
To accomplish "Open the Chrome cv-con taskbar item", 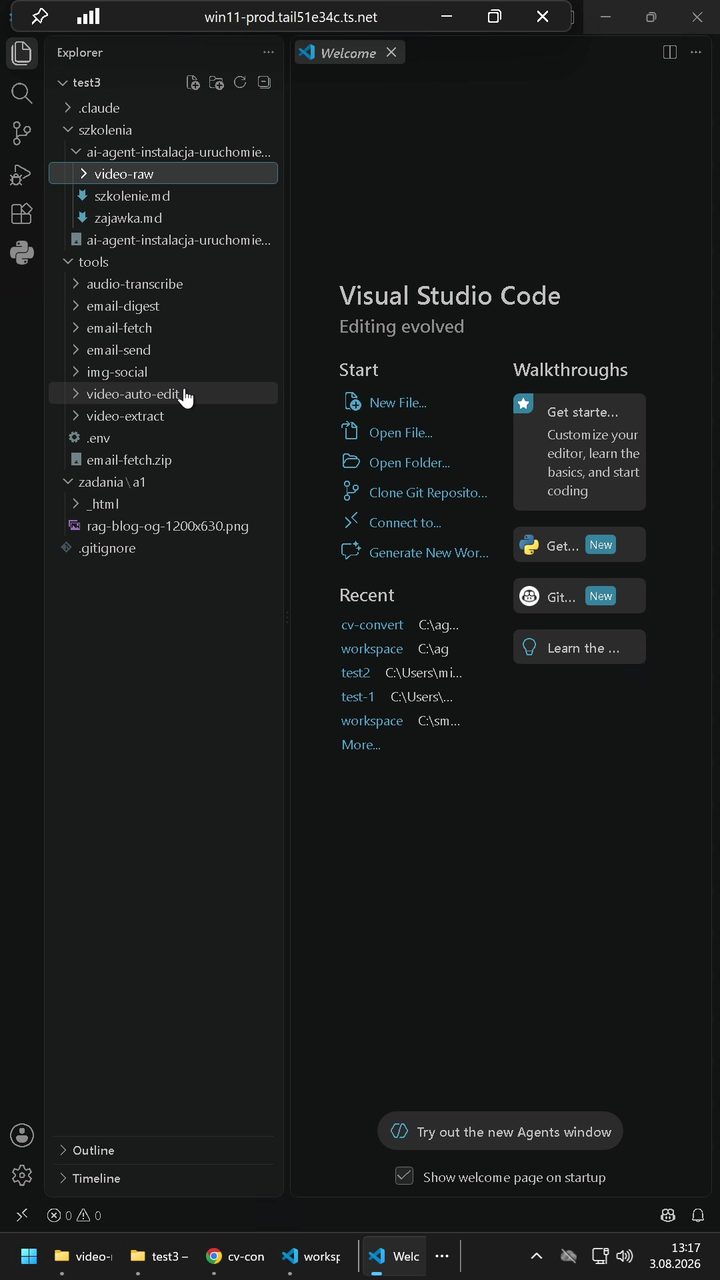I will pos(235,1256).
